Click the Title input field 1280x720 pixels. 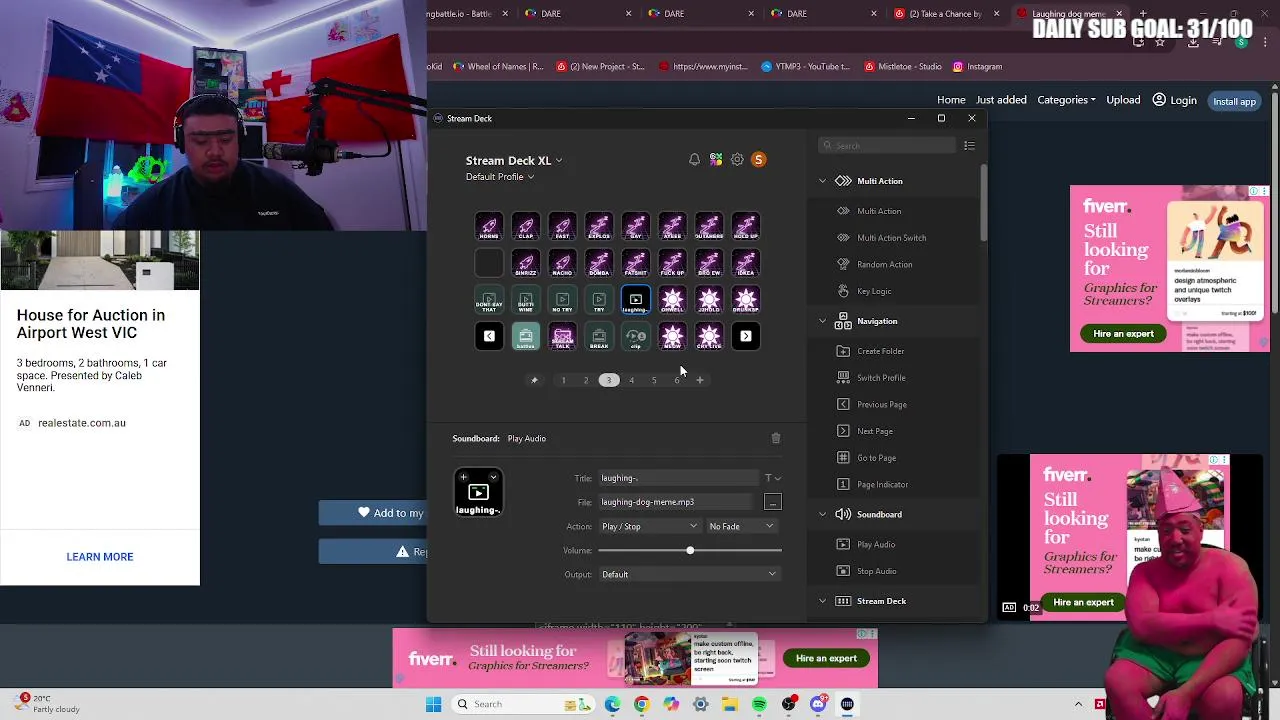point(678,478)
